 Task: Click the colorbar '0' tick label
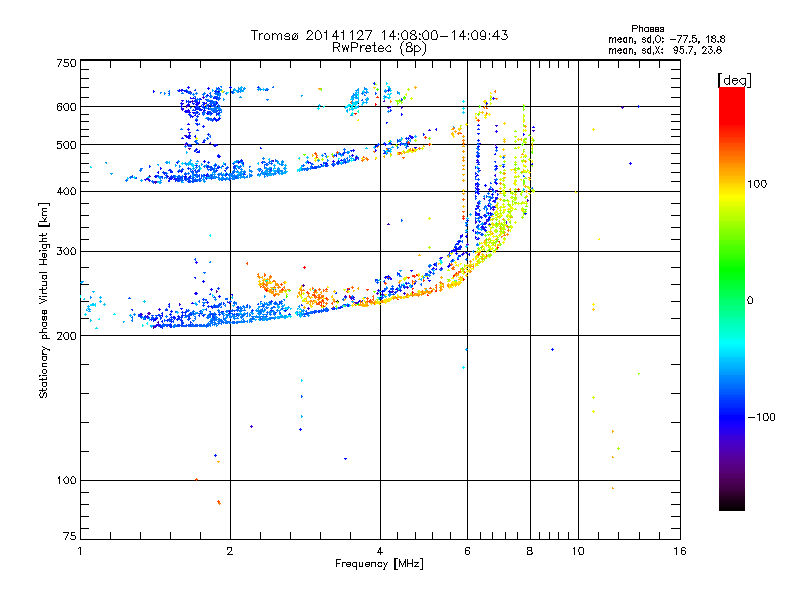click(x=750, y=301)
